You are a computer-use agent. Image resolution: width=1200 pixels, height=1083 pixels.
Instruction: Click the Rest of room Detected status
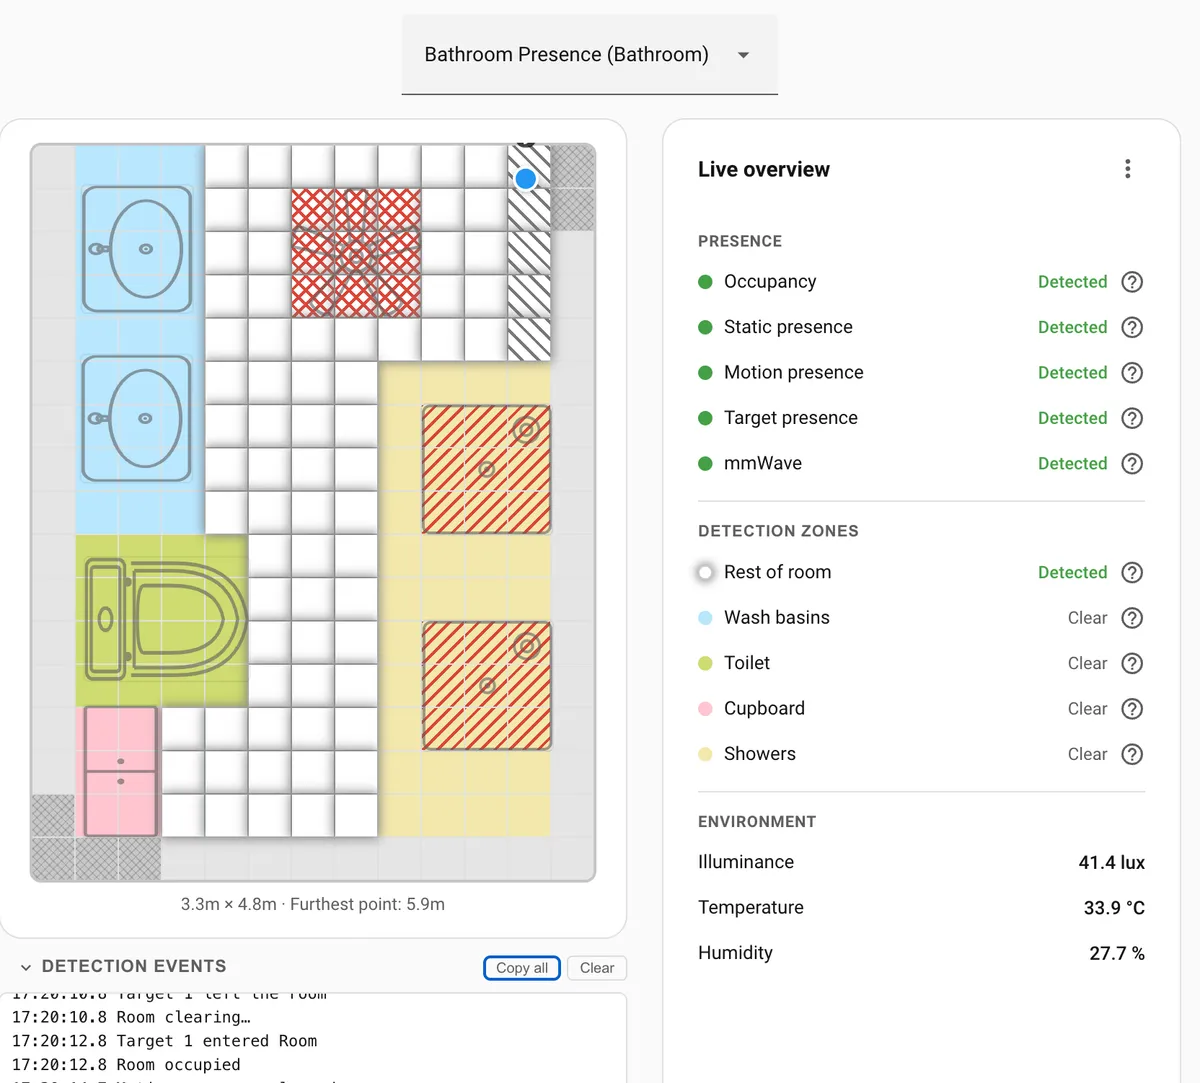coord(1072,573)
